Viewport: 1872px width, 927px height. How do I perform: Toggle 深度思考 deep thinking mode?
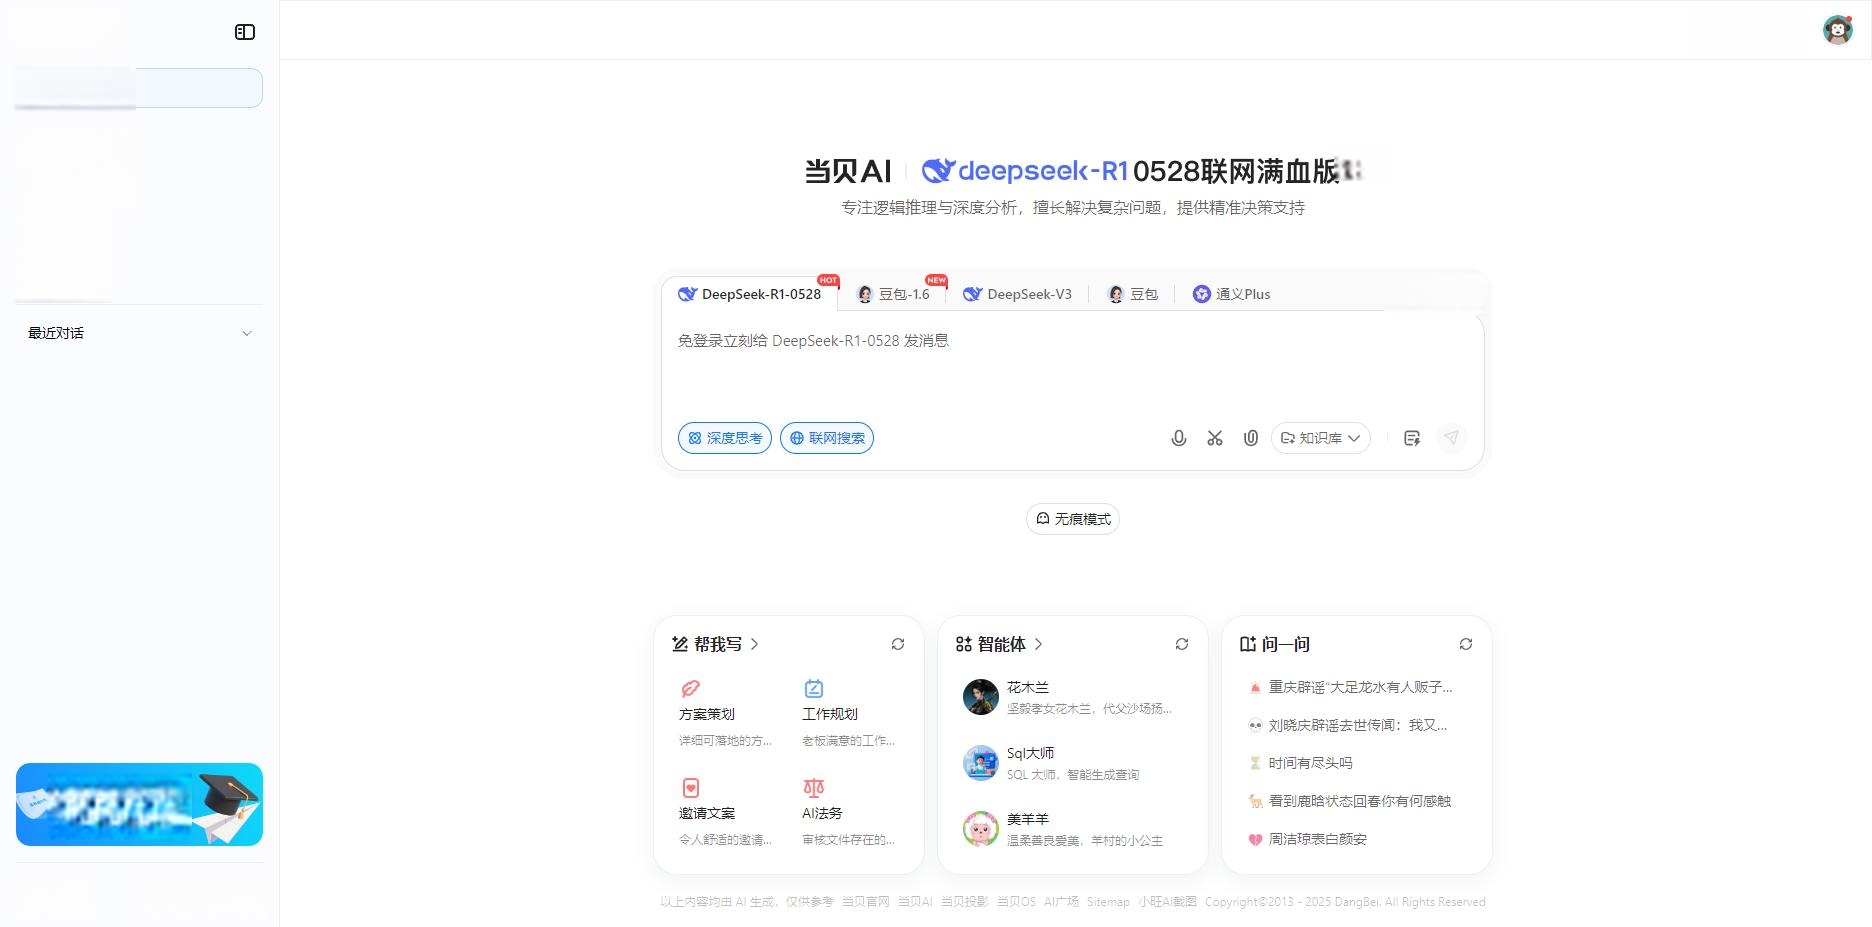coord(725,438)
